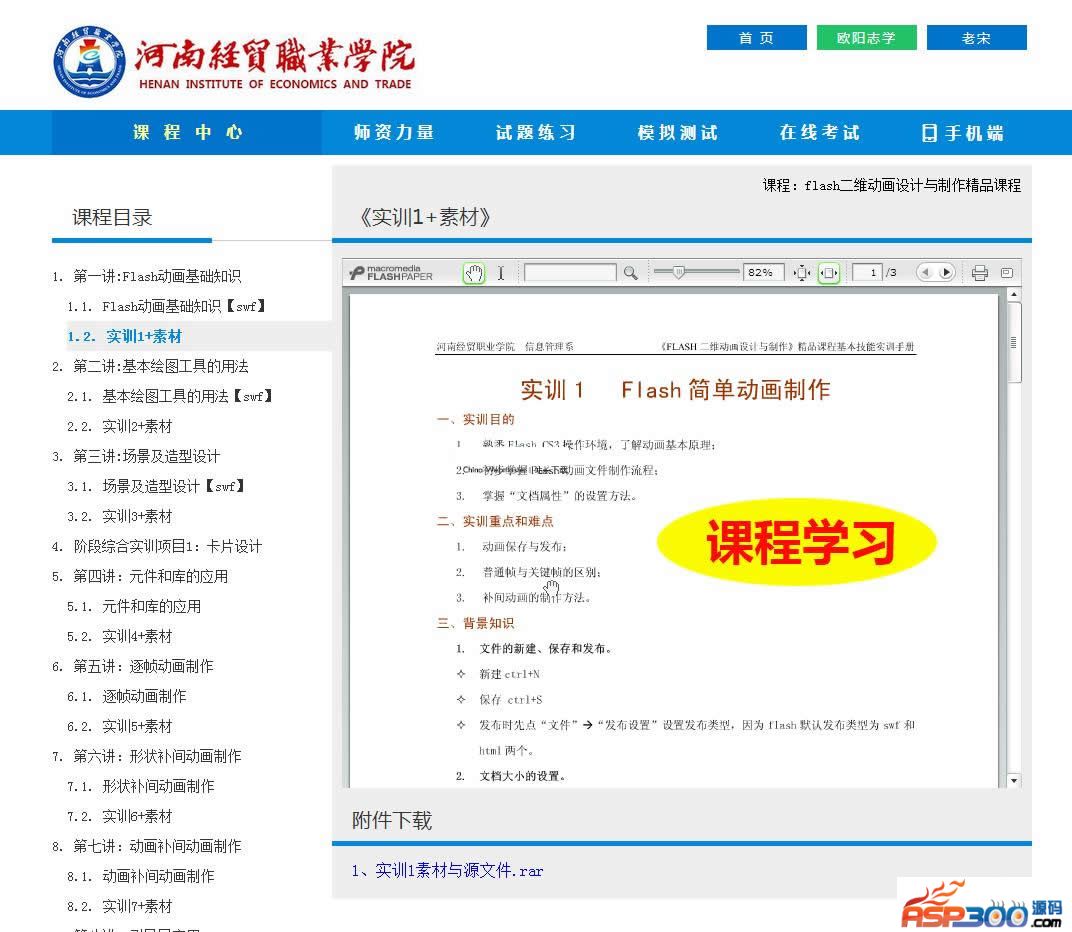The width and height of the screenshot is (1072, 932).
Task: Download 实训1素材与源文件.rar attachment
Action: (x=447, y=870)
